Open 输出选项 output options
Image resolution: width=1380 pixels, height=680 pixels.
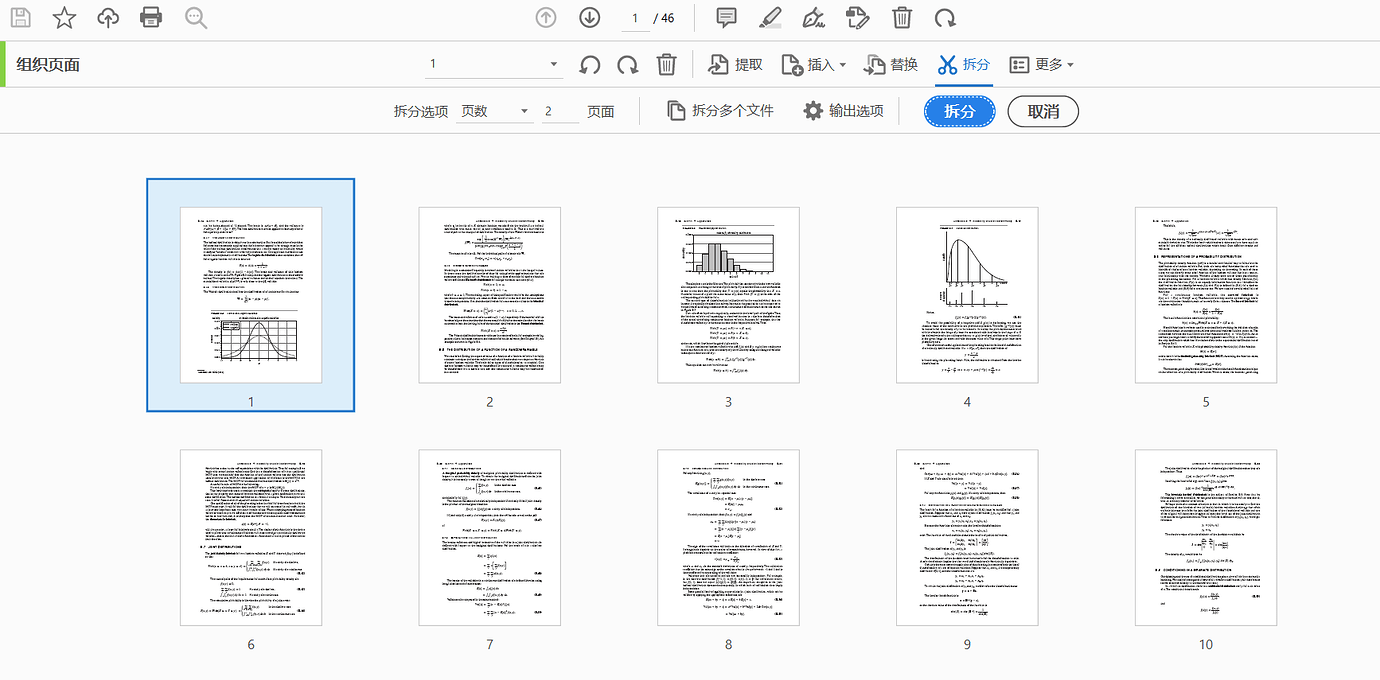(844, 111)
